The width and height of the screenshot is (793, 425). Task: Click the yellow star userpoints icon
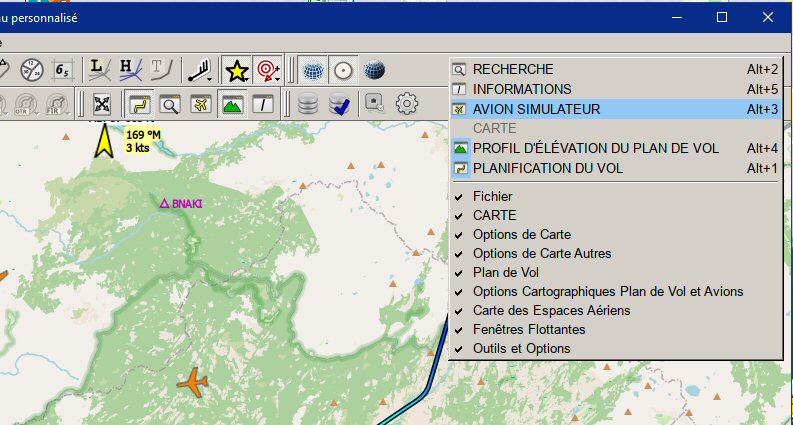(236, 70)
